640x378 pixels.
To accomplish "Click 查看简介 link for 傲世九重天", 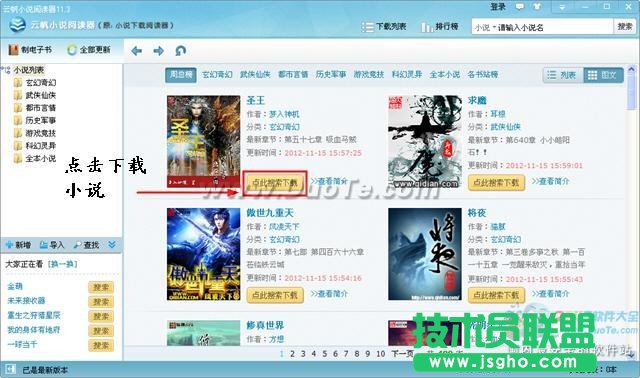I will coord(329,294).
